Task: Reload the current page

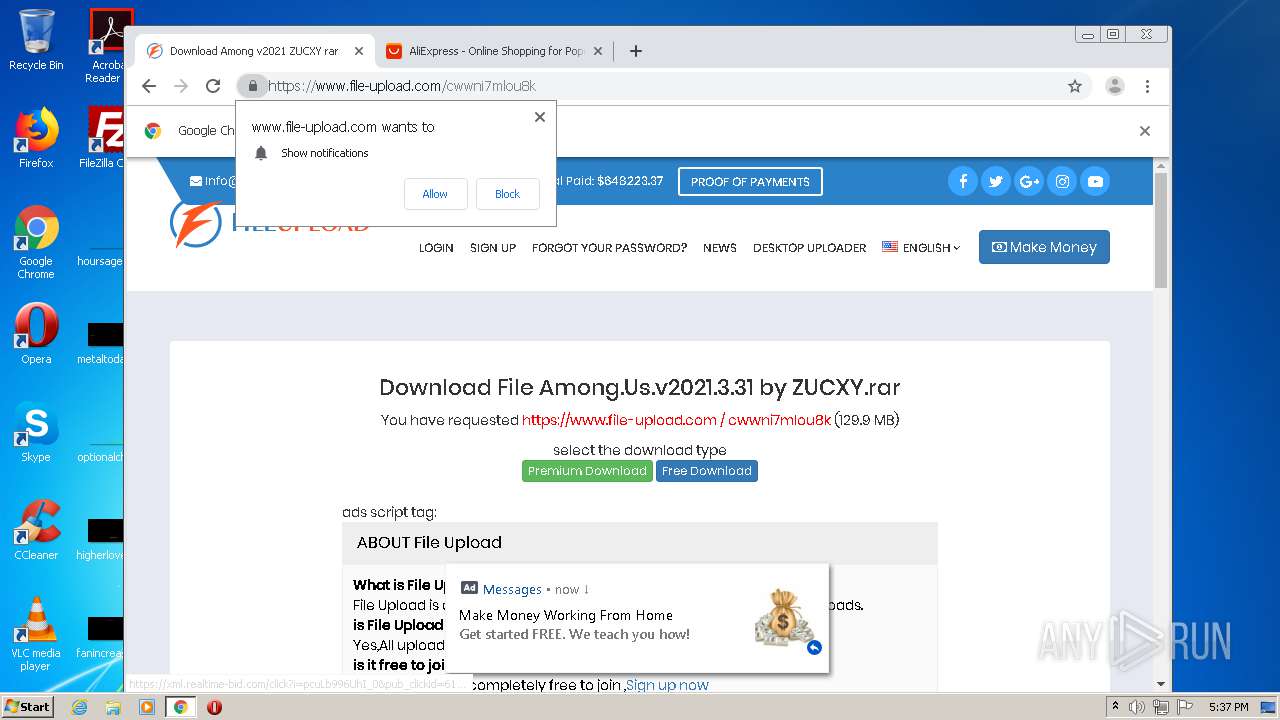Action: click(x=213, y=86)
